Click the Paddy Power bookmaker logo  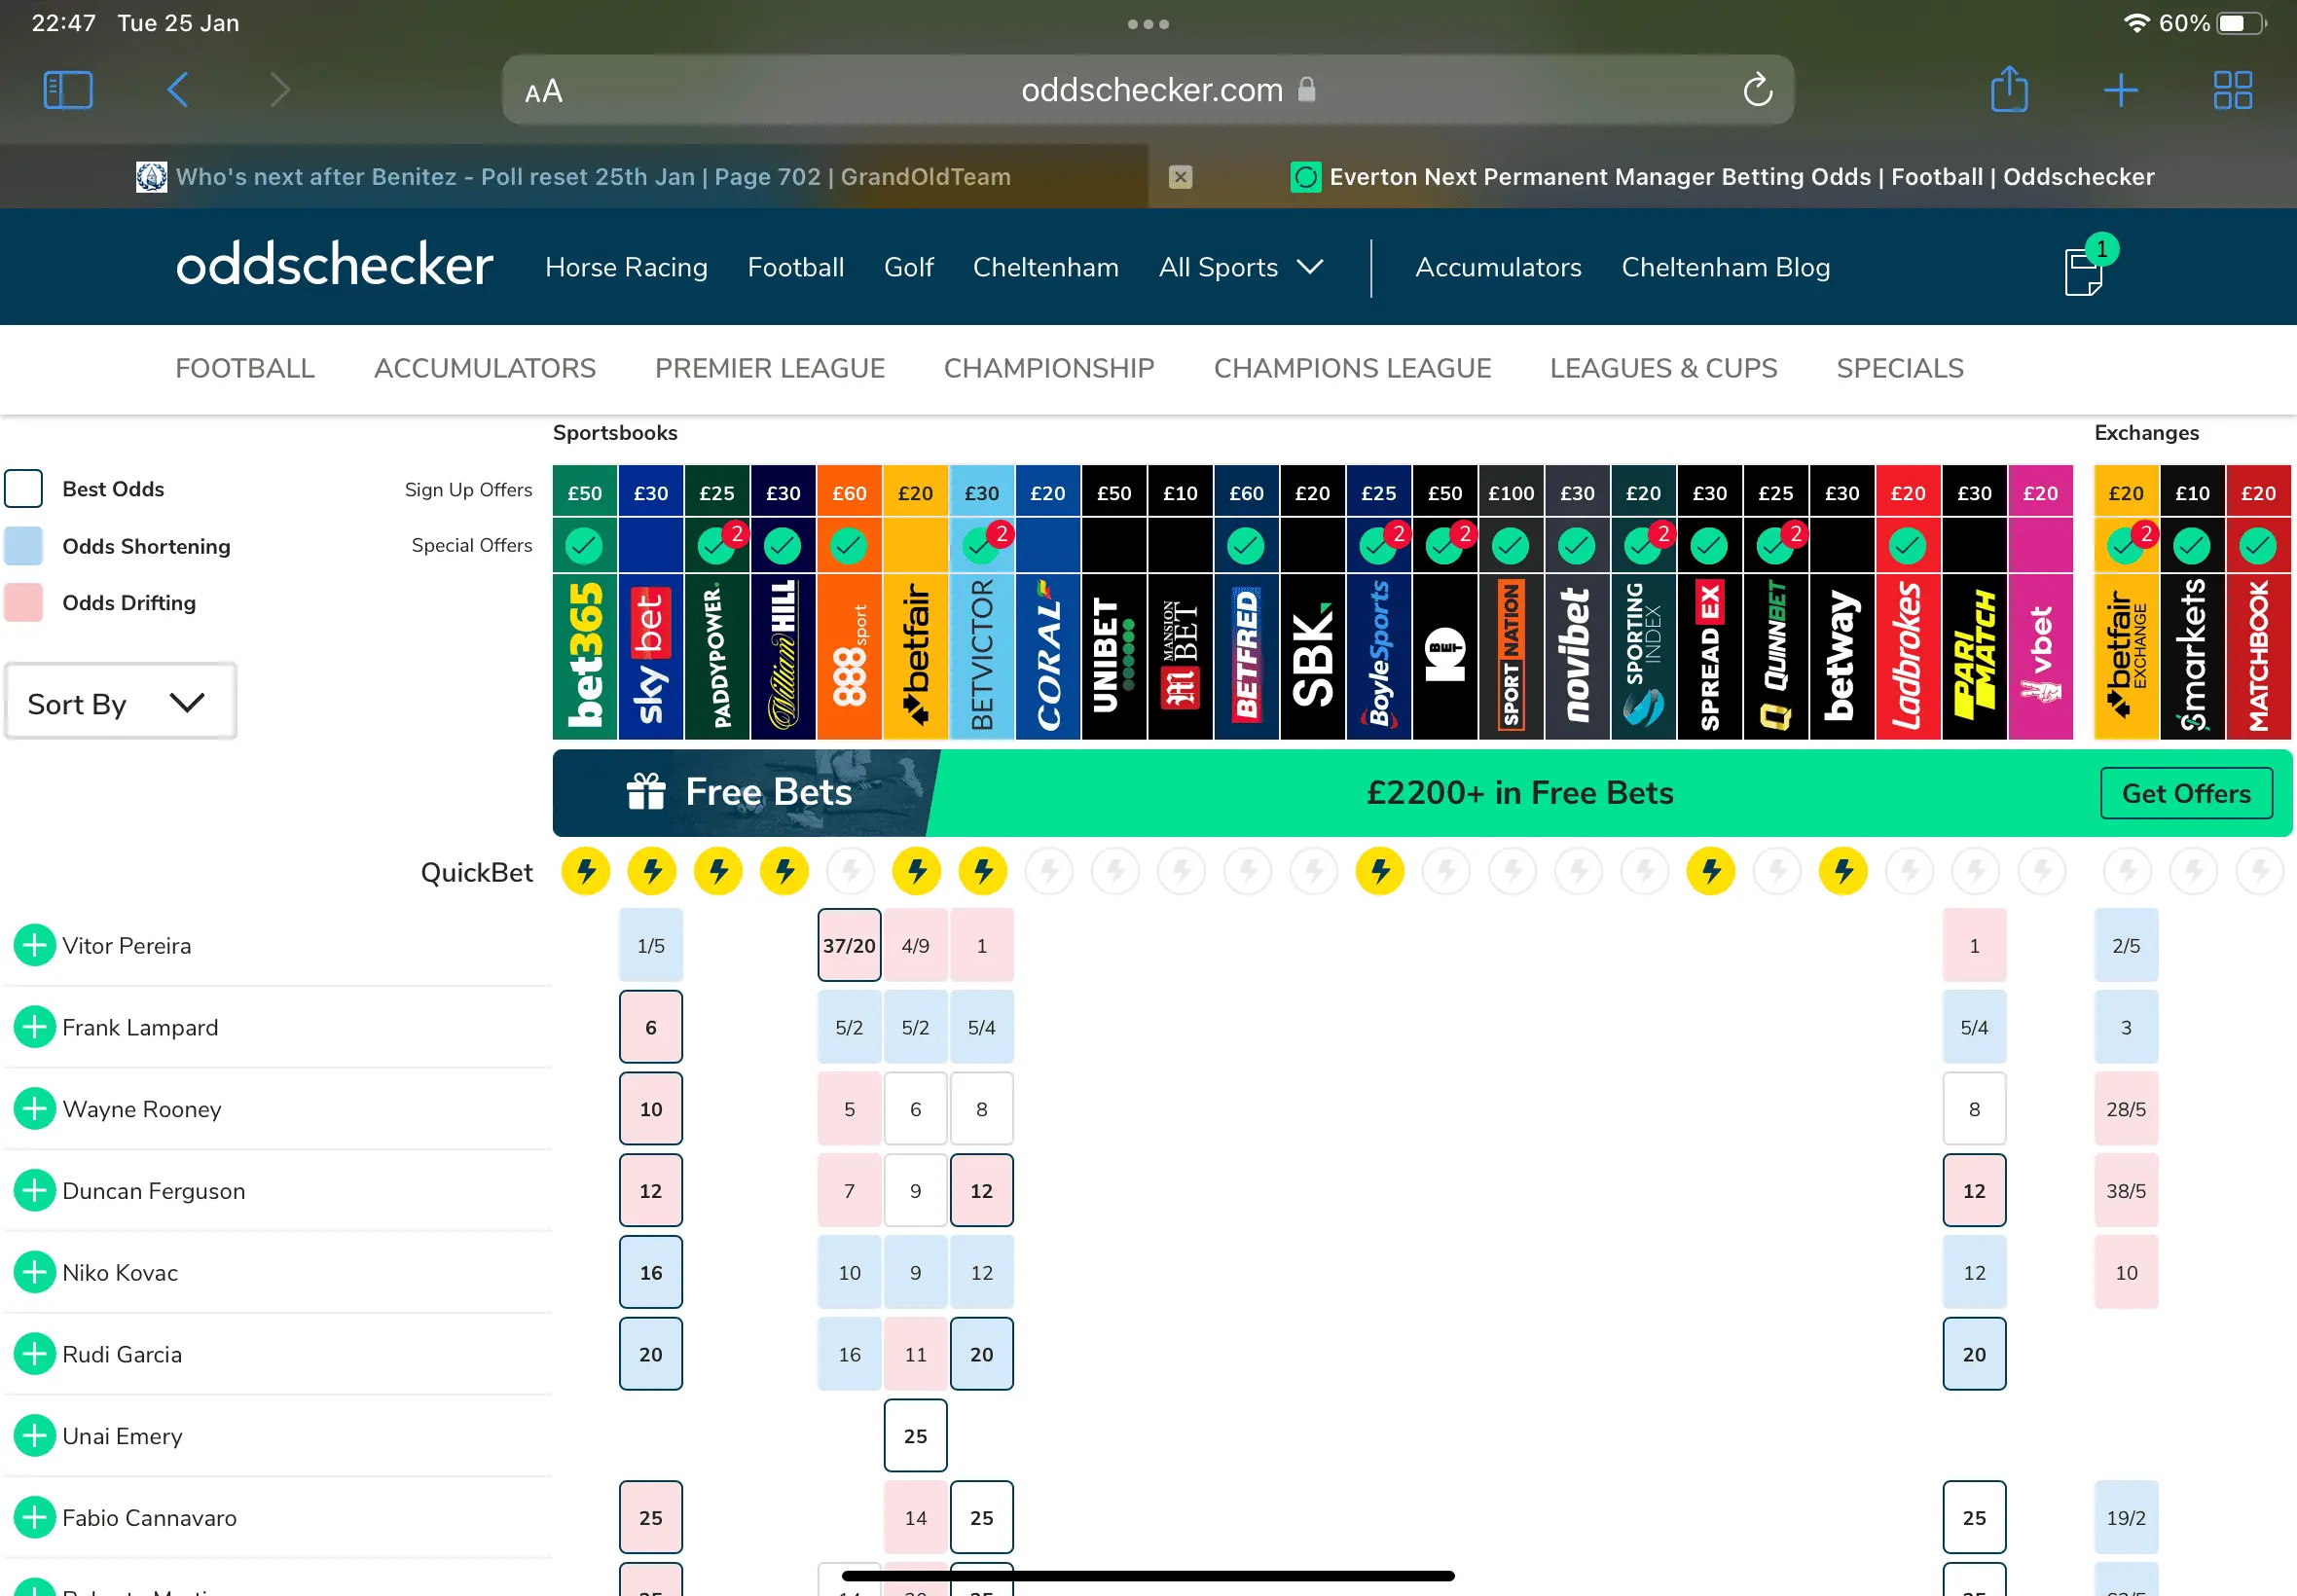pos(717,656)
